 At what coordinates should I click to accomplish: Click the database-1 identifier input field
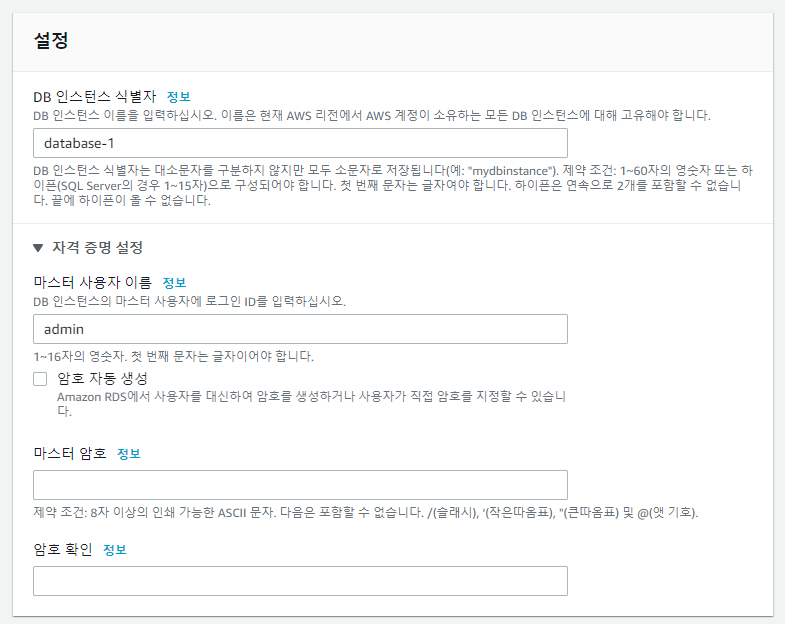[x=300, y=143]
